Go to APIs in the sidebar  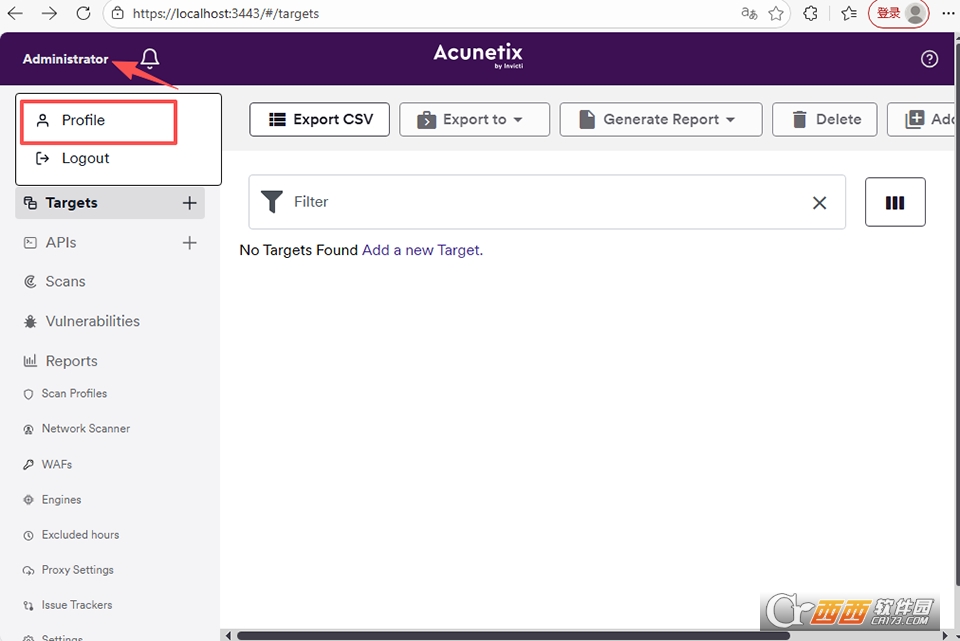click(x=61, y=242)
